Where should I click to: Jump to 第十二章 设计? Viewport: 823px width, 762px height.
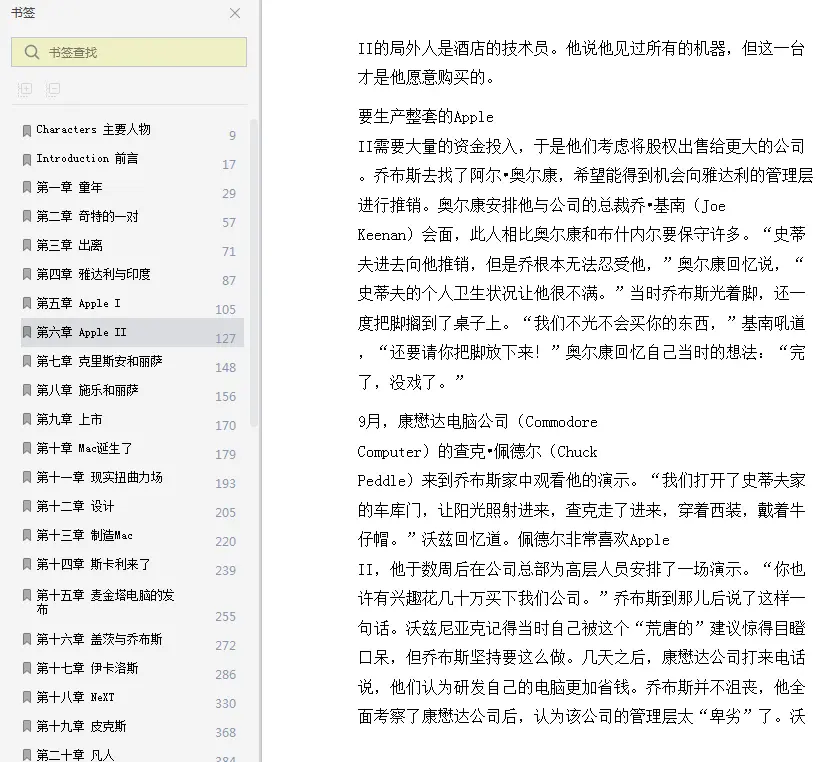75,506
